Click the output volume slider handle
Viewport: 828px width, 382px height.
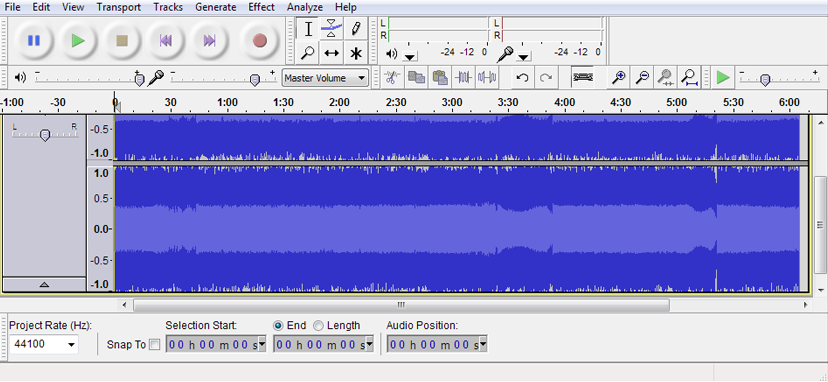click(139, 80)
